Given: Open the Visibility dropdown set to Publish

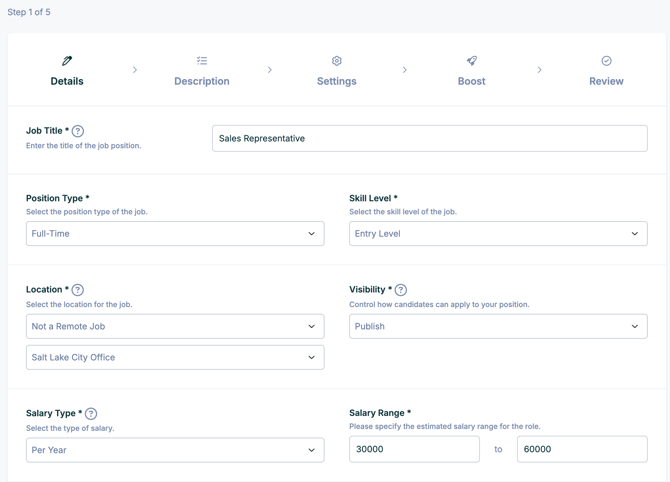Looking at the screenshot, I should pos(498,326).
